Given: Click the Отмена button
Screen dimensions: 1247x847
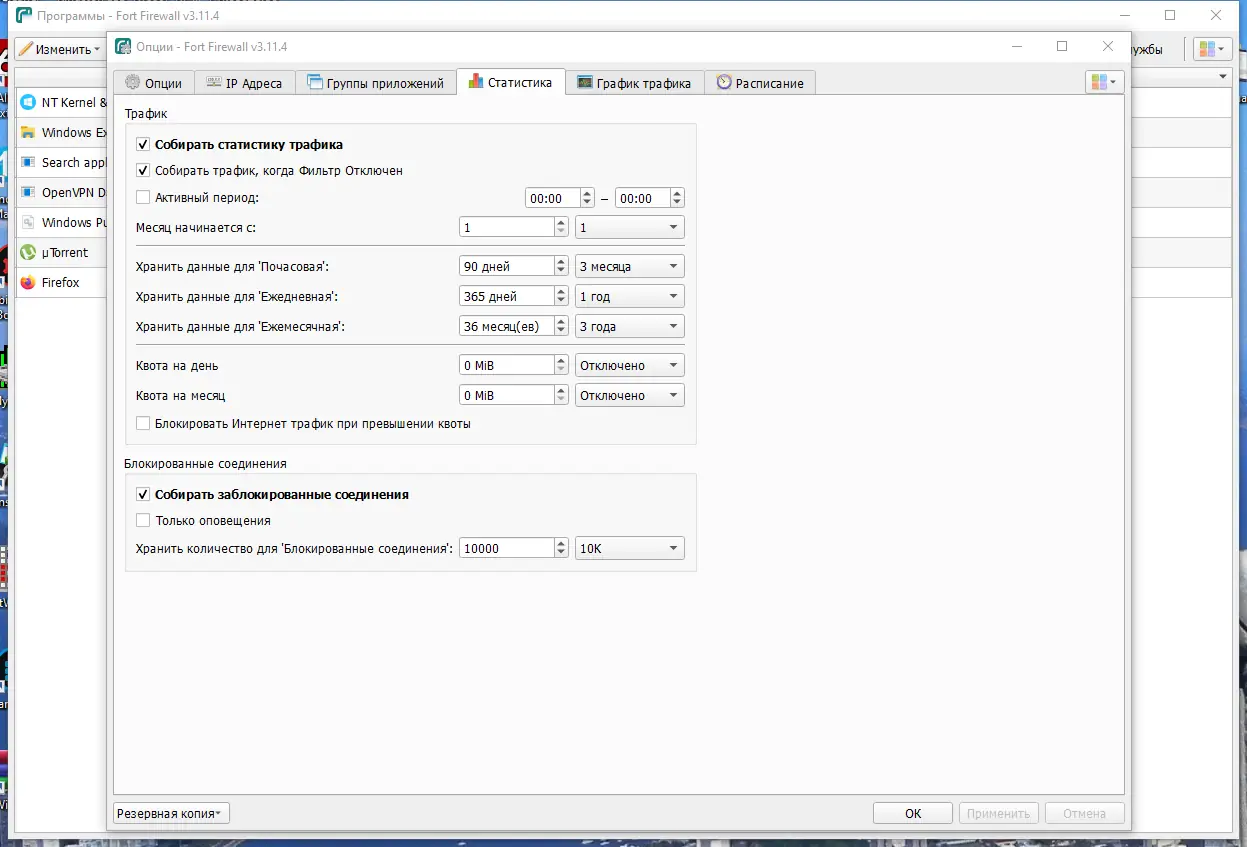Looking at the screenshot, I should coord(1084,814).
